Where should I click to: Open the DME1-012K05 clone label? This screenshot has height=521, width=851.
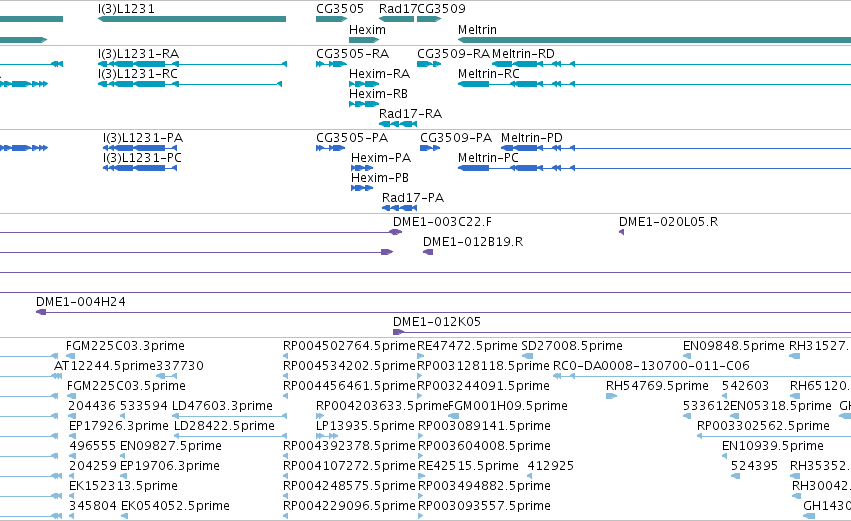pos(437,322)
